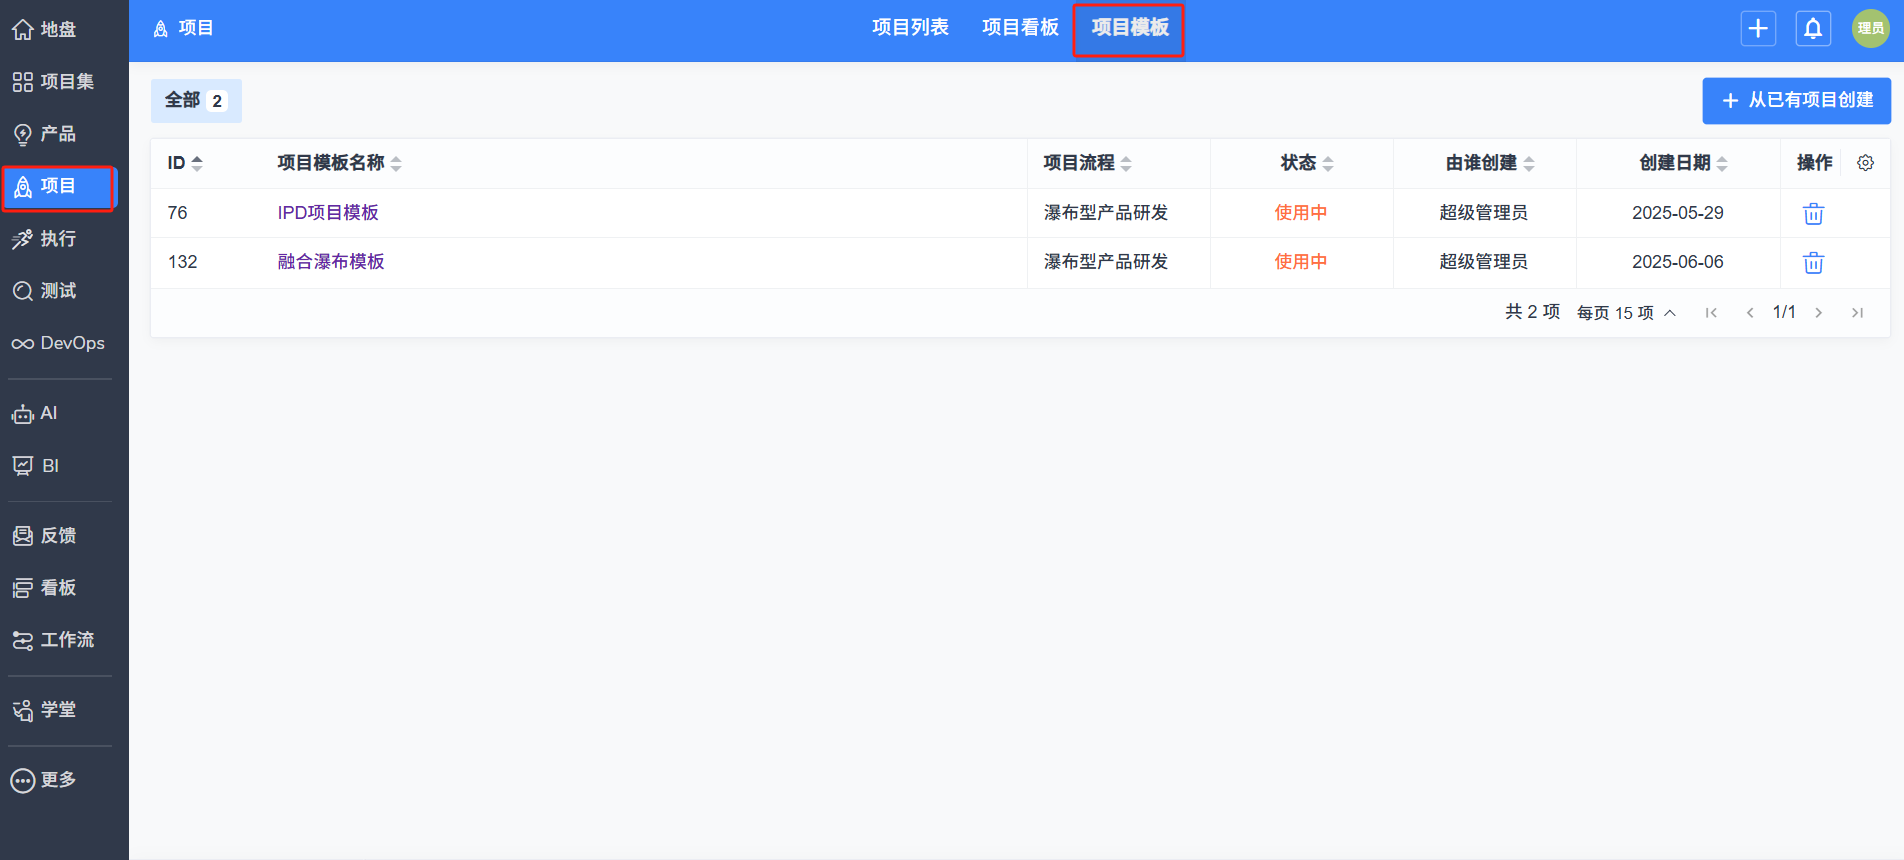Open DevOps in the sidebar
Image resolution: width=1904 pixels, height=860 pixels.
(x=58, y=343)
